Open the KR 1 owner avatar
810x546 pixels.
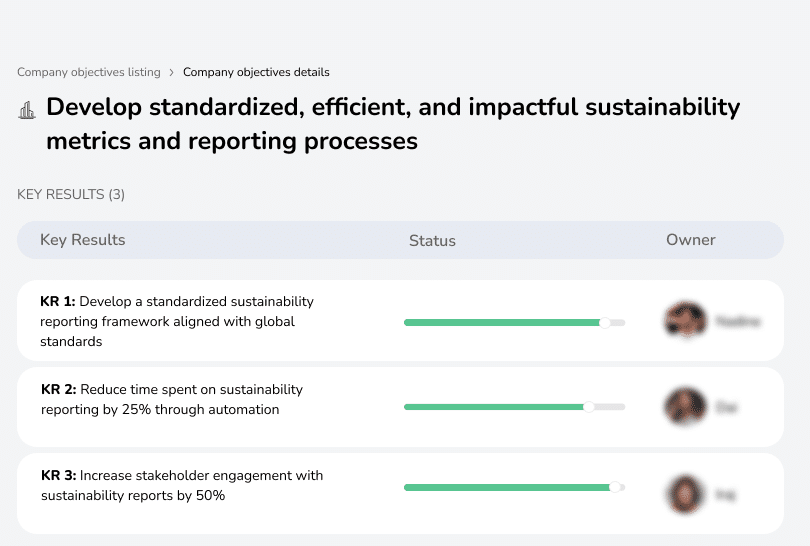point(686,320)
